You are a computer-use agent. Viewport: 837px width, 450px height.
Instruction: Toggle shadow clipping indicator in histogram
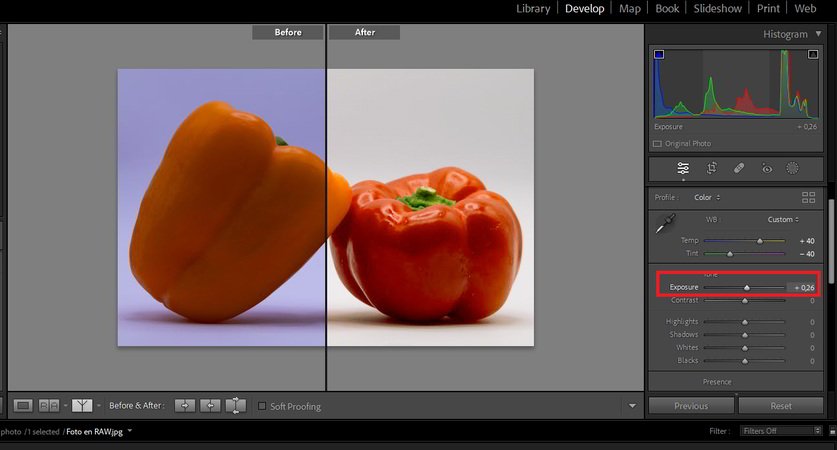(659, 54)
